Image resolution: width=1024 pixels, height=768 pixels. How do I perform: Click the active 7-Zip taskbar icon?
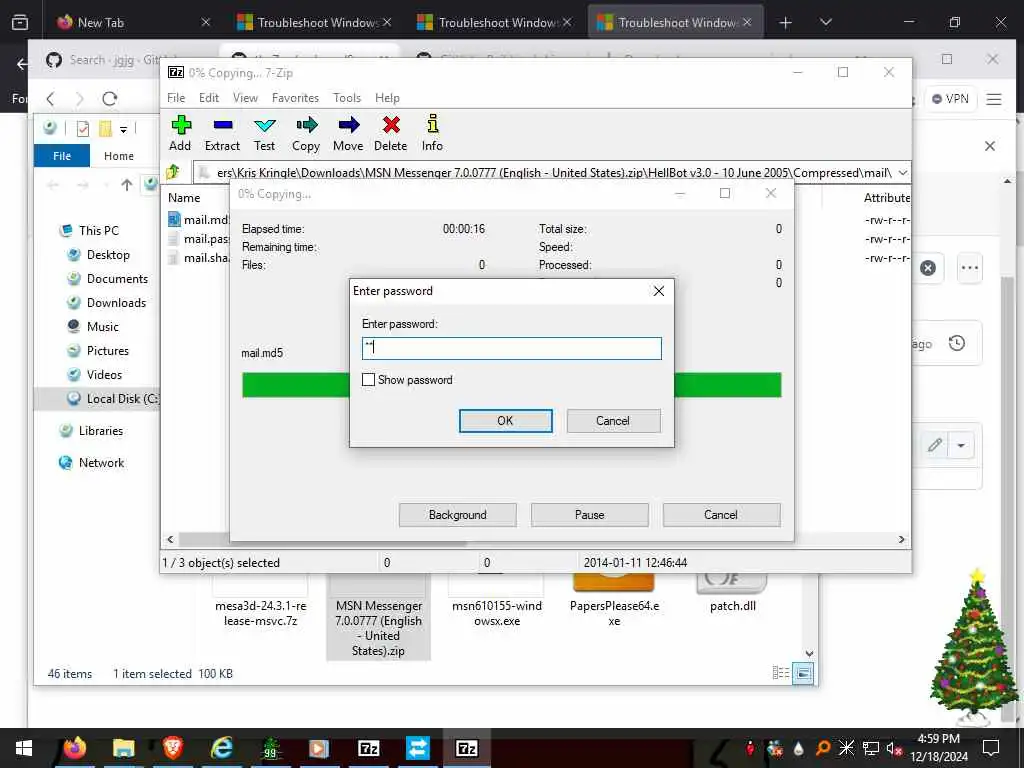click(466, 748)
